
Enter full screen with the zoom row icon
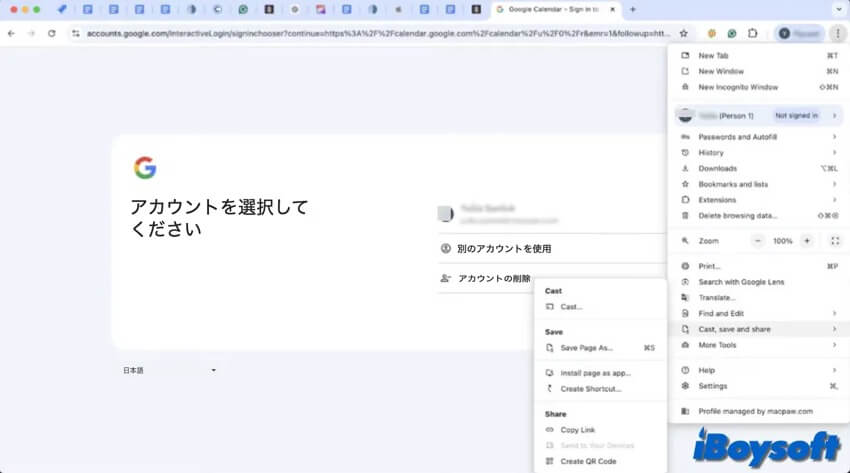coord(835,241)
